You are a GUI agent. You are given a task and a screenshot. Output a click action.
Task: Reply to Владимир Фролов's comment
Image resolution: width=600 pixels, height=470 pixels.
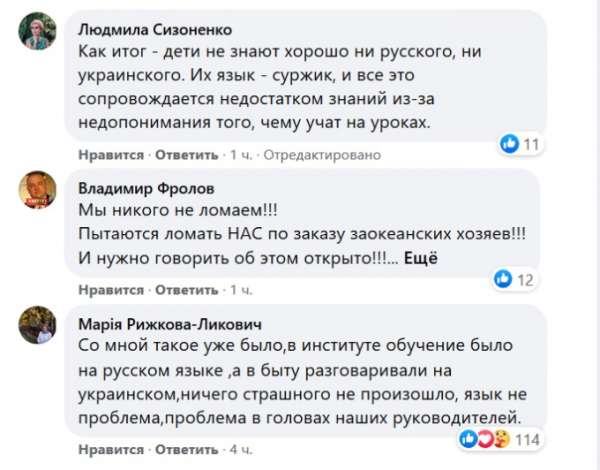[x=185, y=290]
